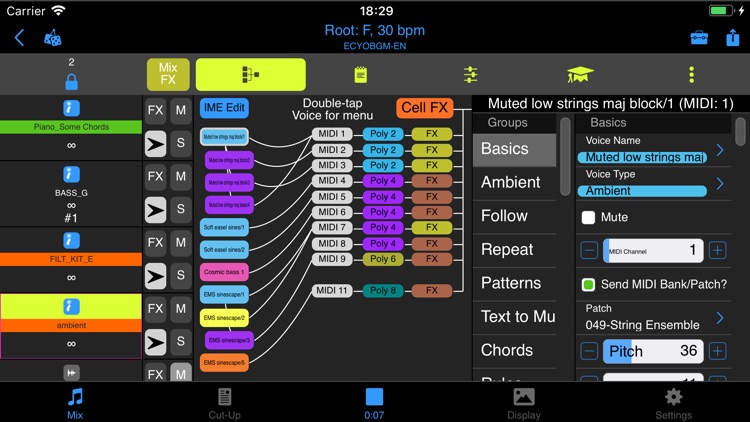
Task: Tap info icon above BASS_G
Action: point(71,174)
